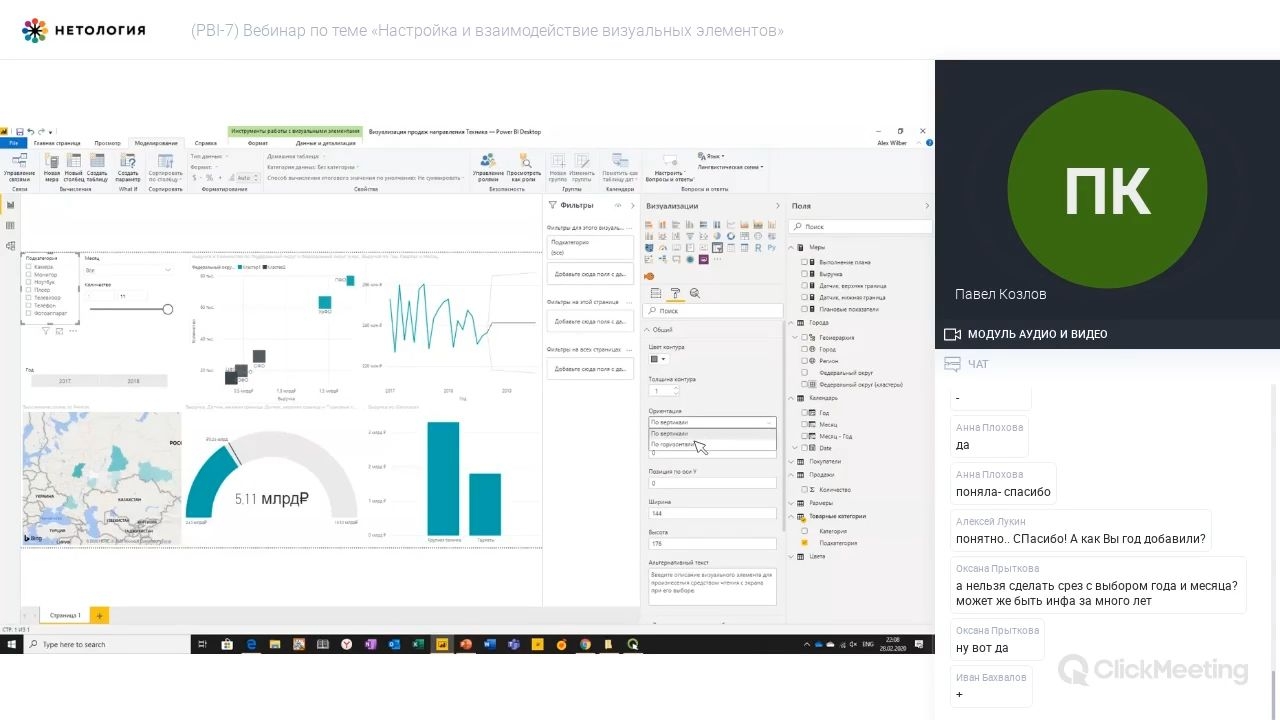
Task: Check the Ноутбук slicer checkbox
Action: (29, 282)
